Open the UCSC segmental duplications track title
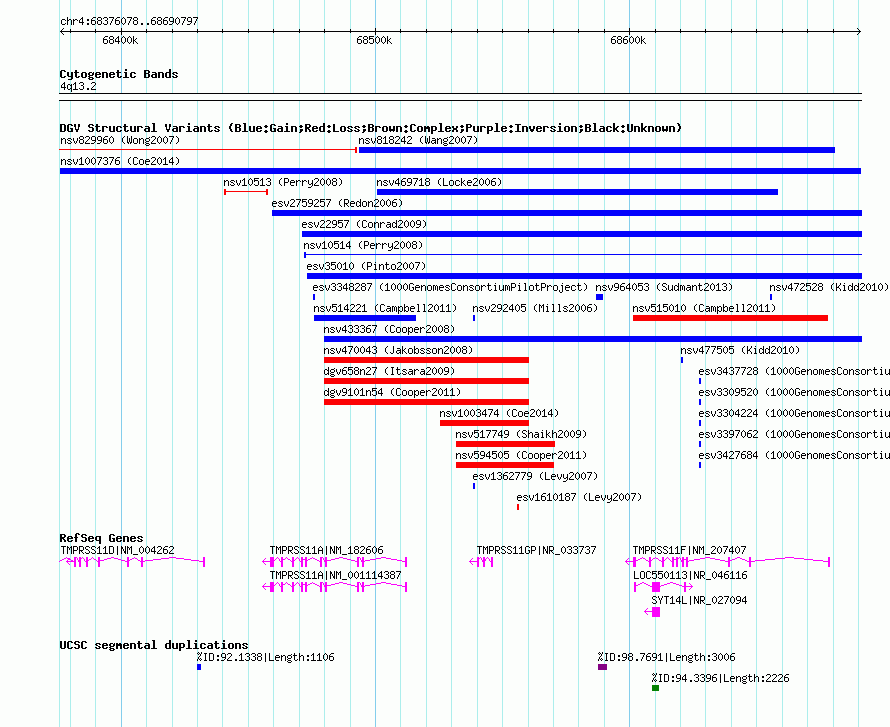890x727 pixels. tap(154, 645)
